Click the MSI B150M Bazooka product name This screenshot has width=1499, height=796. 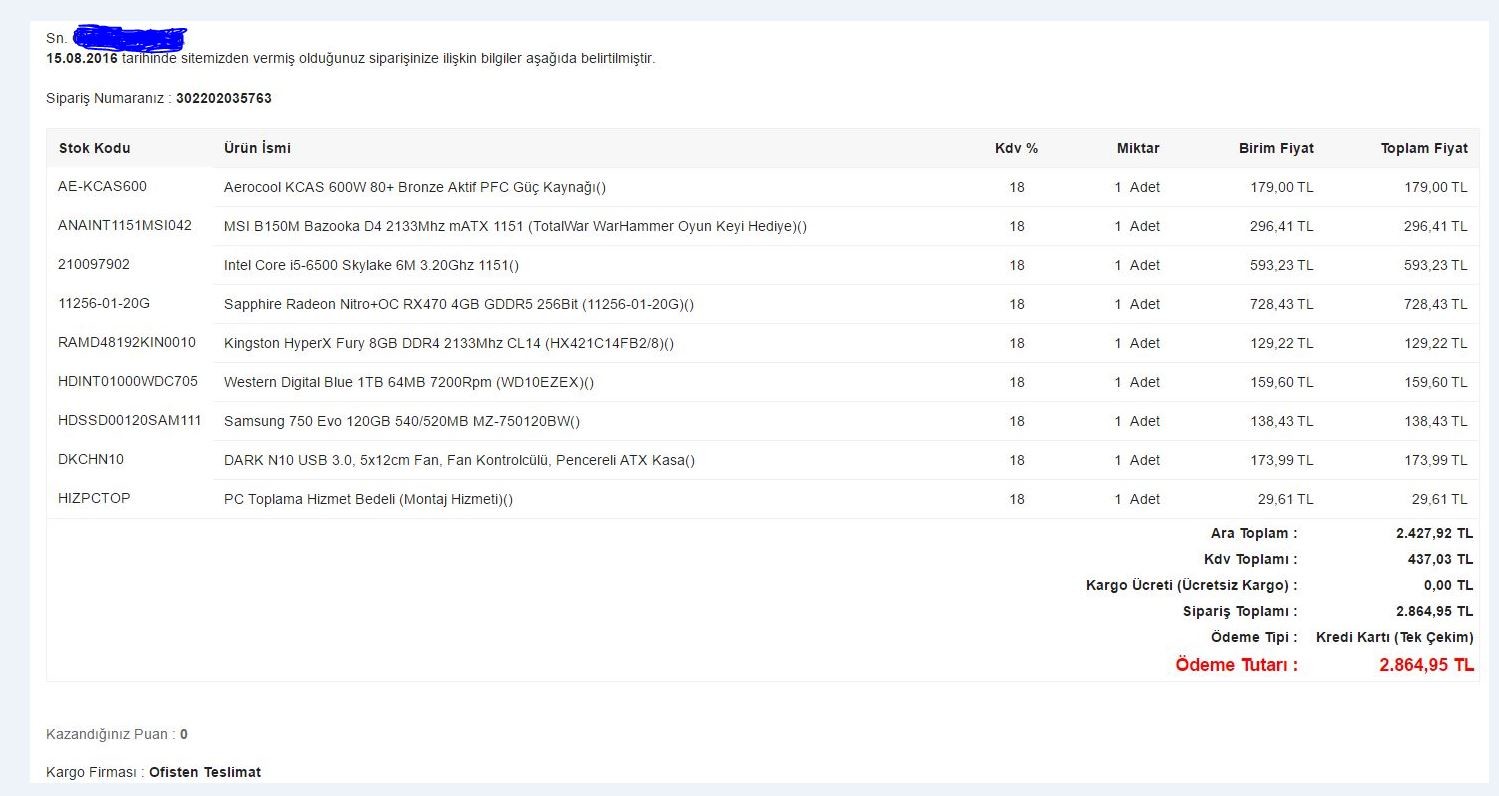tap(515, 226)
